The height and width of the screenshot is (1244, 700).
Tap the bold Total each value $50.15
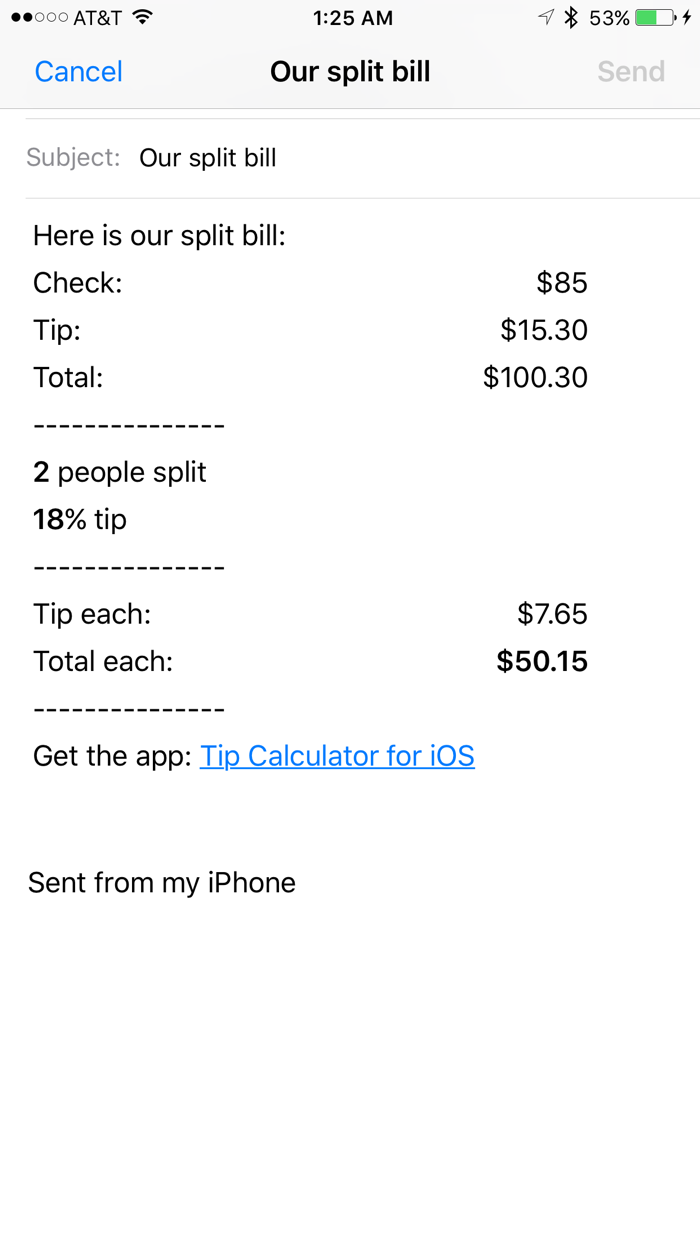pyautogui.click(x=542, y=661)
